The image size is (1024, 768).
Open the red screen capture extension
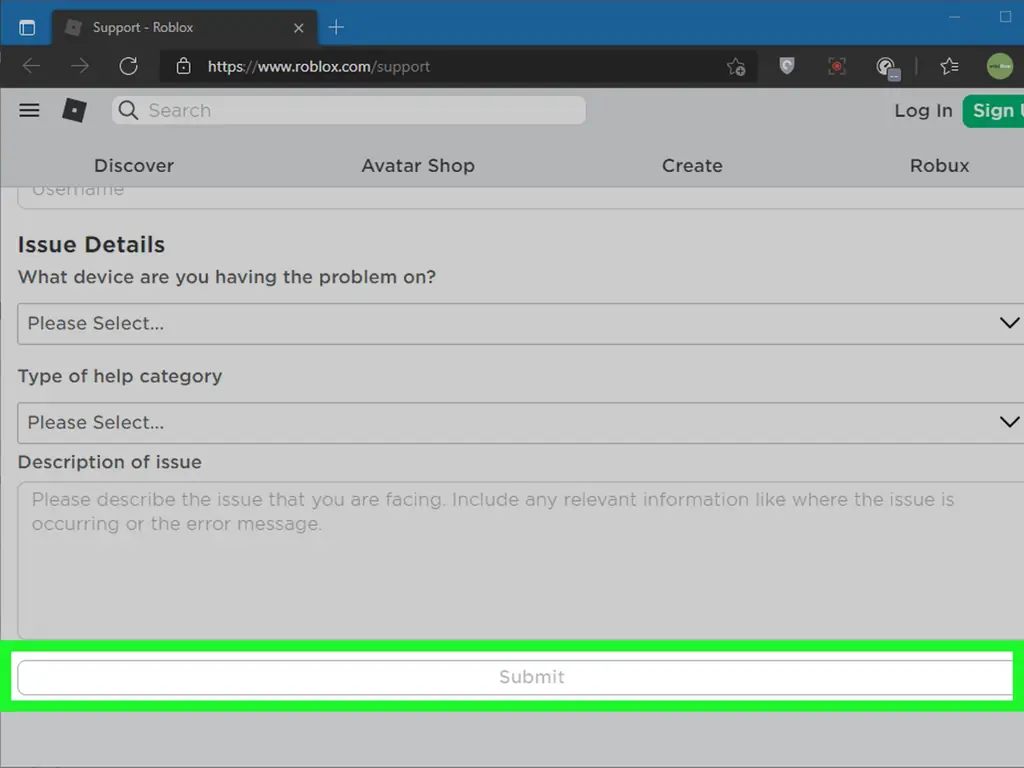[837, 66]
